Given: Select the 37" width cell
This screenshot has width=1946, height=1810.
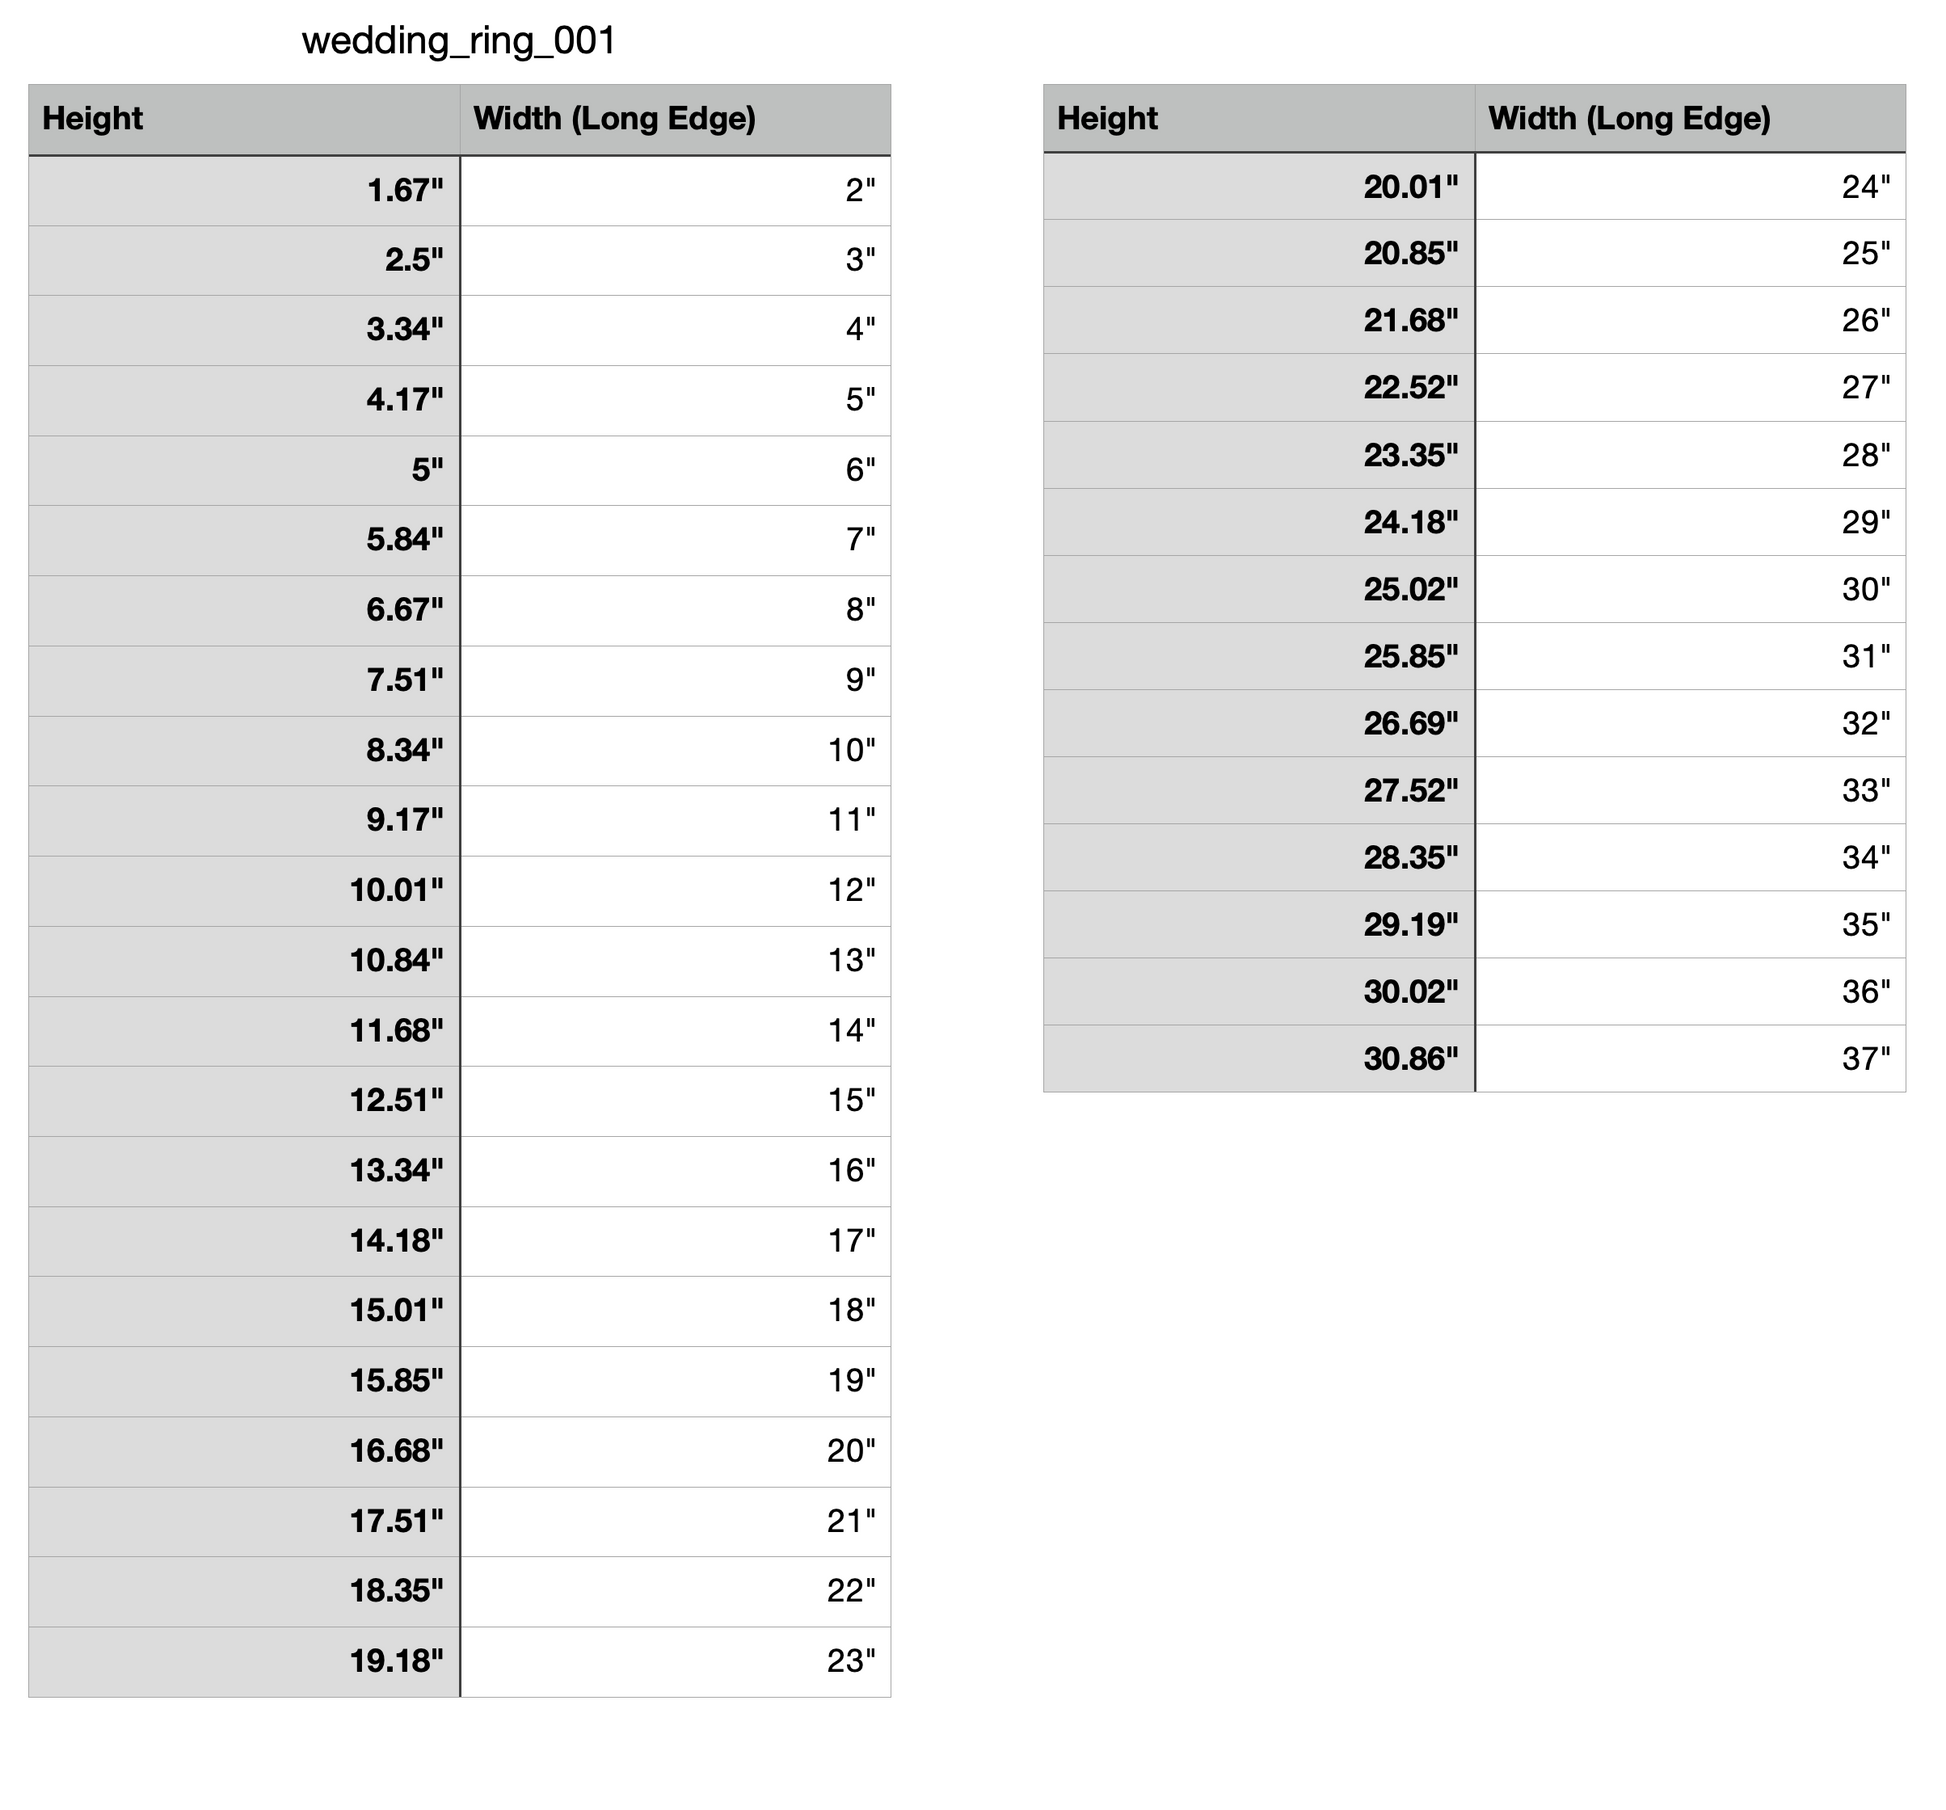Looking at the screenshot, I should (x=1690, y=1058).
